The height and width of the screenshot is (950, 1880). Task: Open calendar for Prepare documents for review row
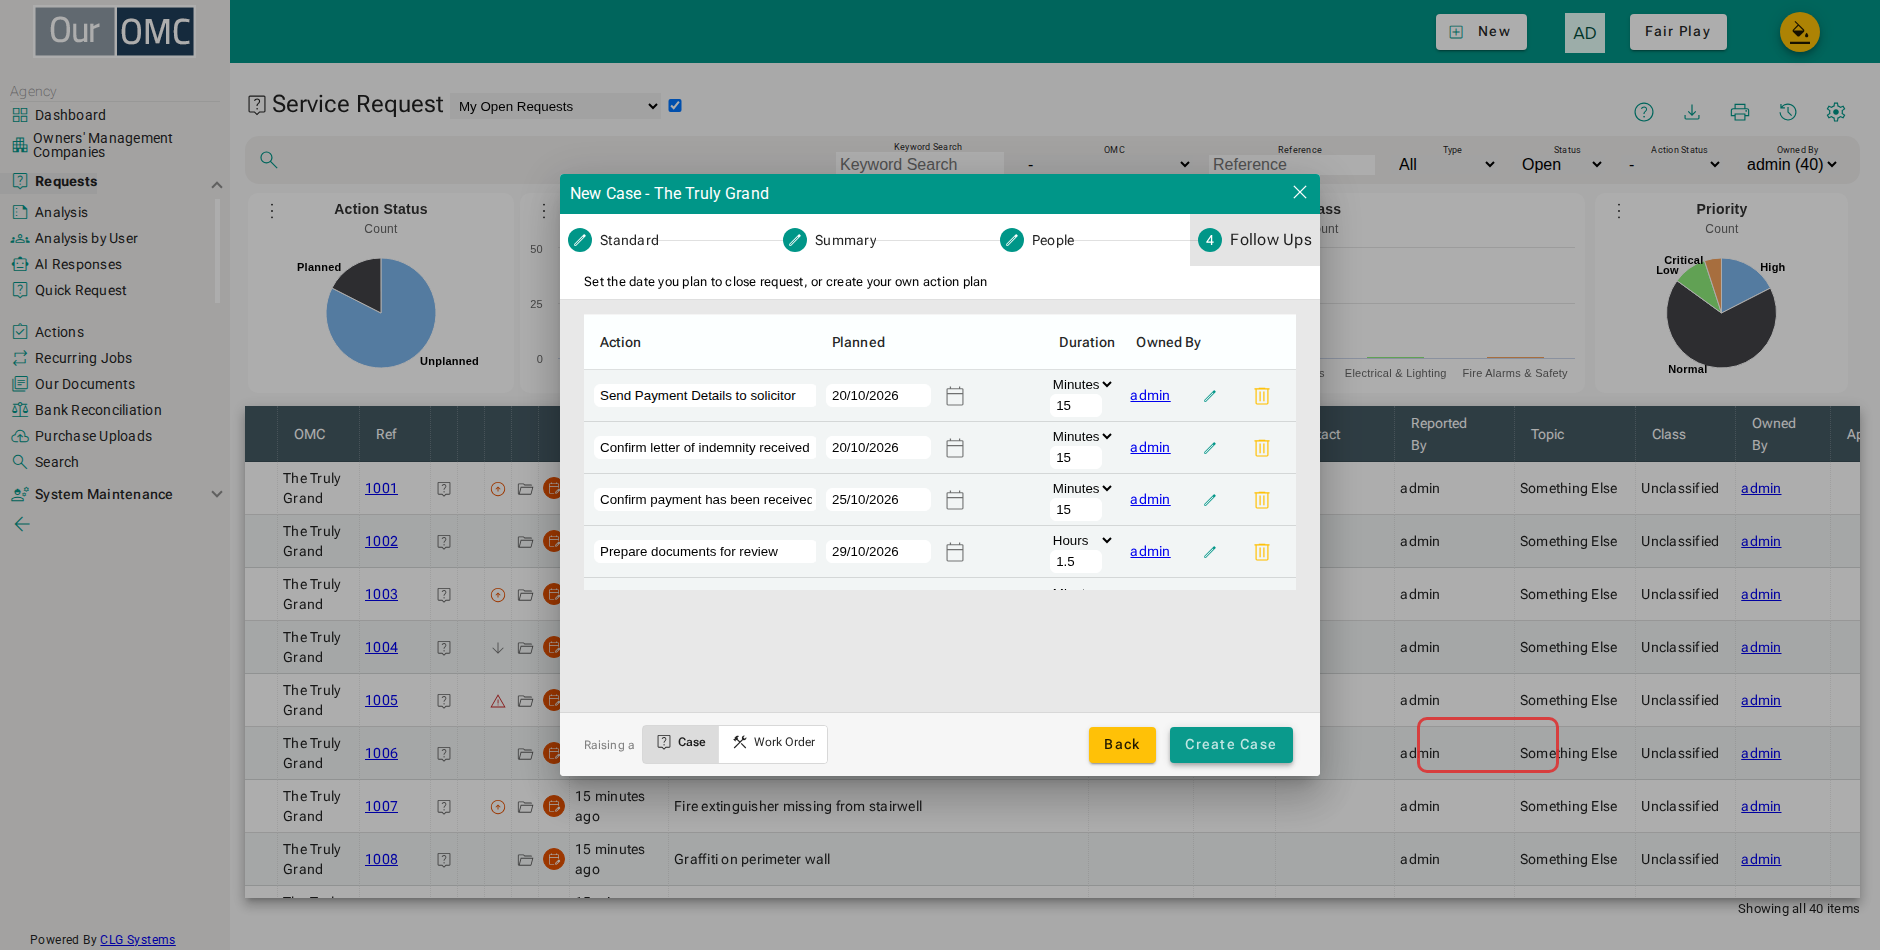(955, 552)
